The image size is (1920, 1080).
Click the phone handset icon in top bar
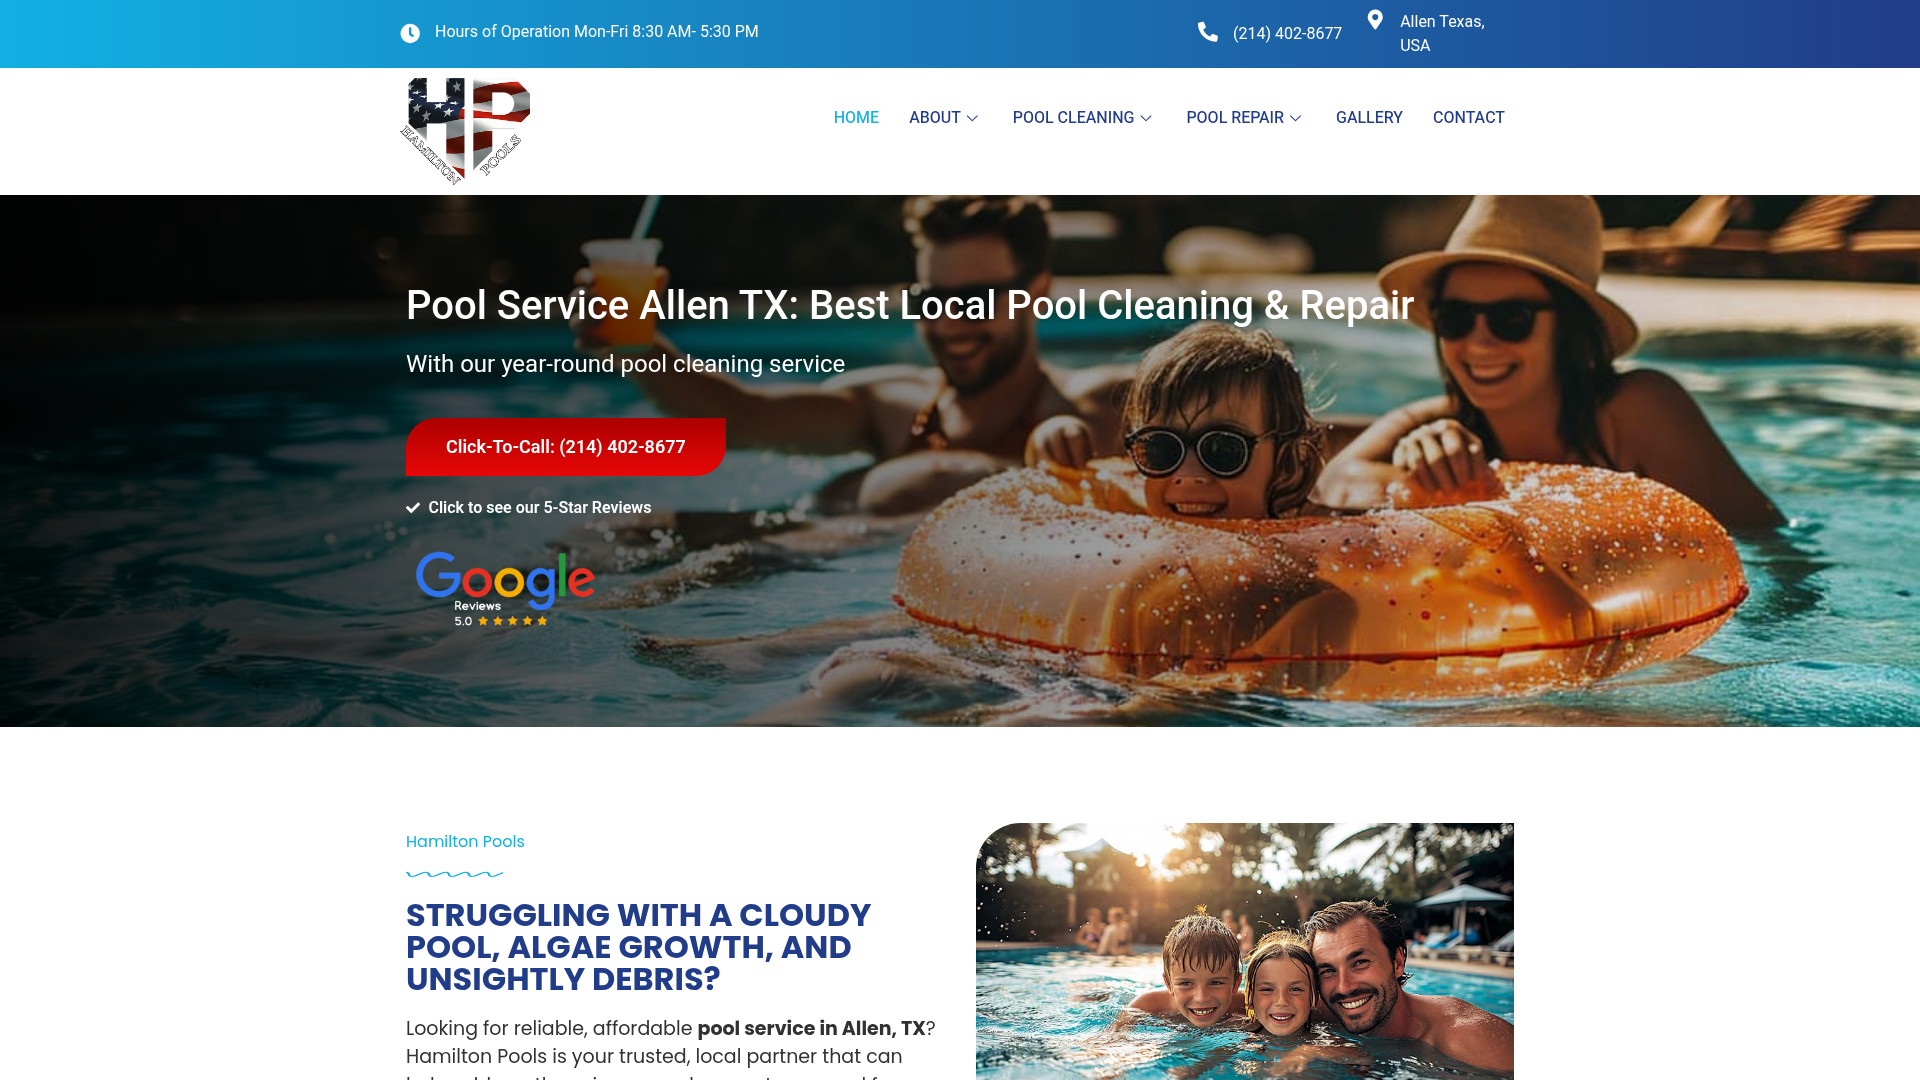1208,32
